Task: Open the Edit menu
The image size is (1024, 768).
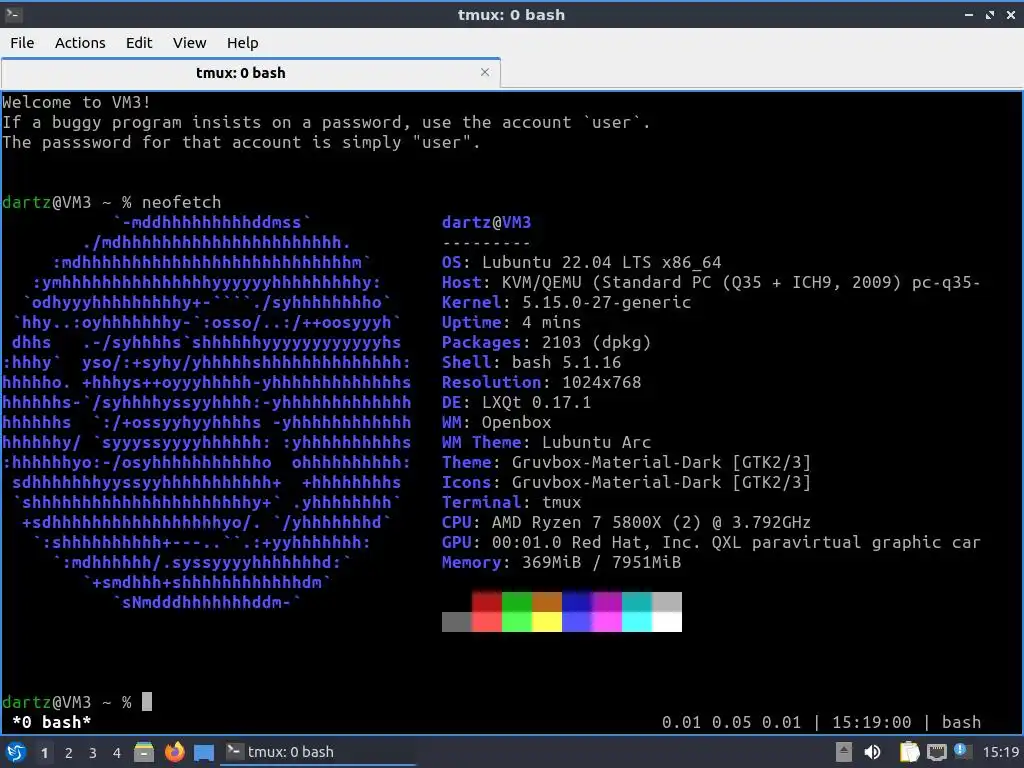Action: tap(138, 43)
